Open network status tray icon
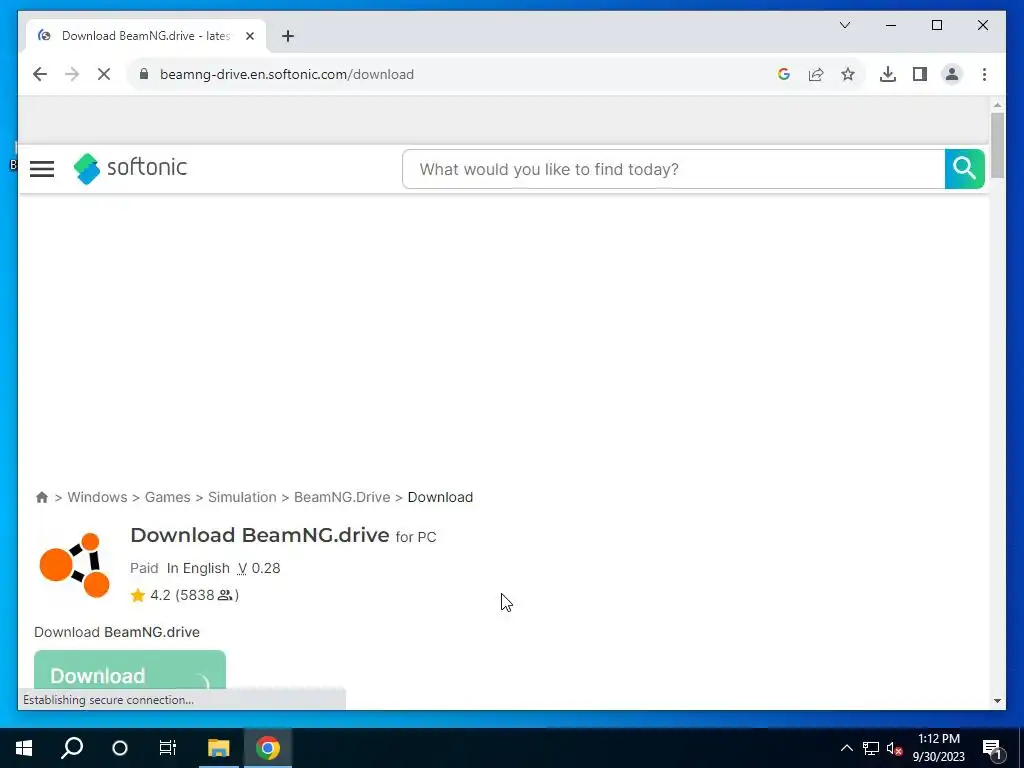This screenshot has width=1024, height=768. click(871, 748)
